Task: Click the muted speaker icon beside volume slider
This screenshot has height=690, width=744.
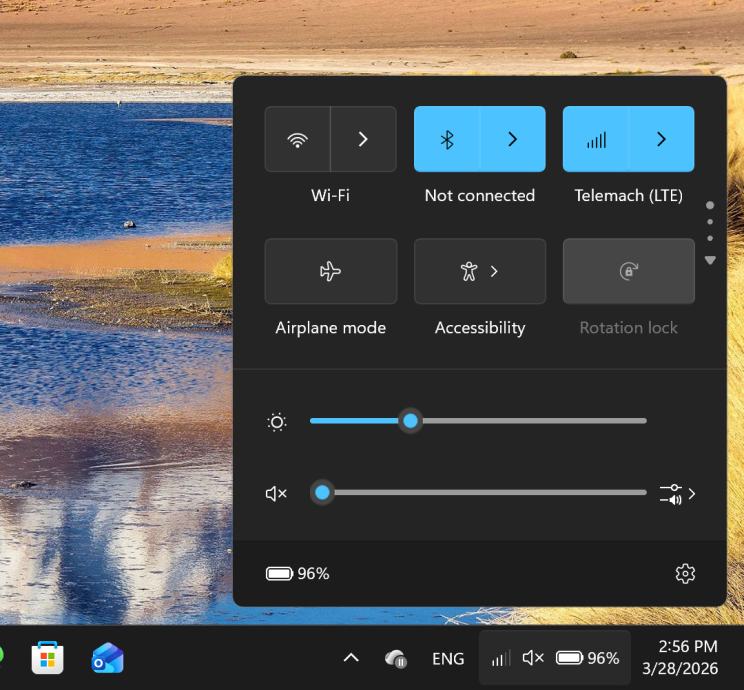Action: coord(276,493)
